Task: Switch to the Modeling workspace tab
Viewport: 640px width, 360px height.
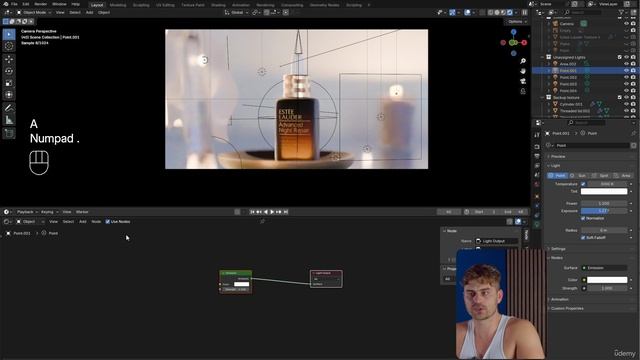Action: coord(118,5)
